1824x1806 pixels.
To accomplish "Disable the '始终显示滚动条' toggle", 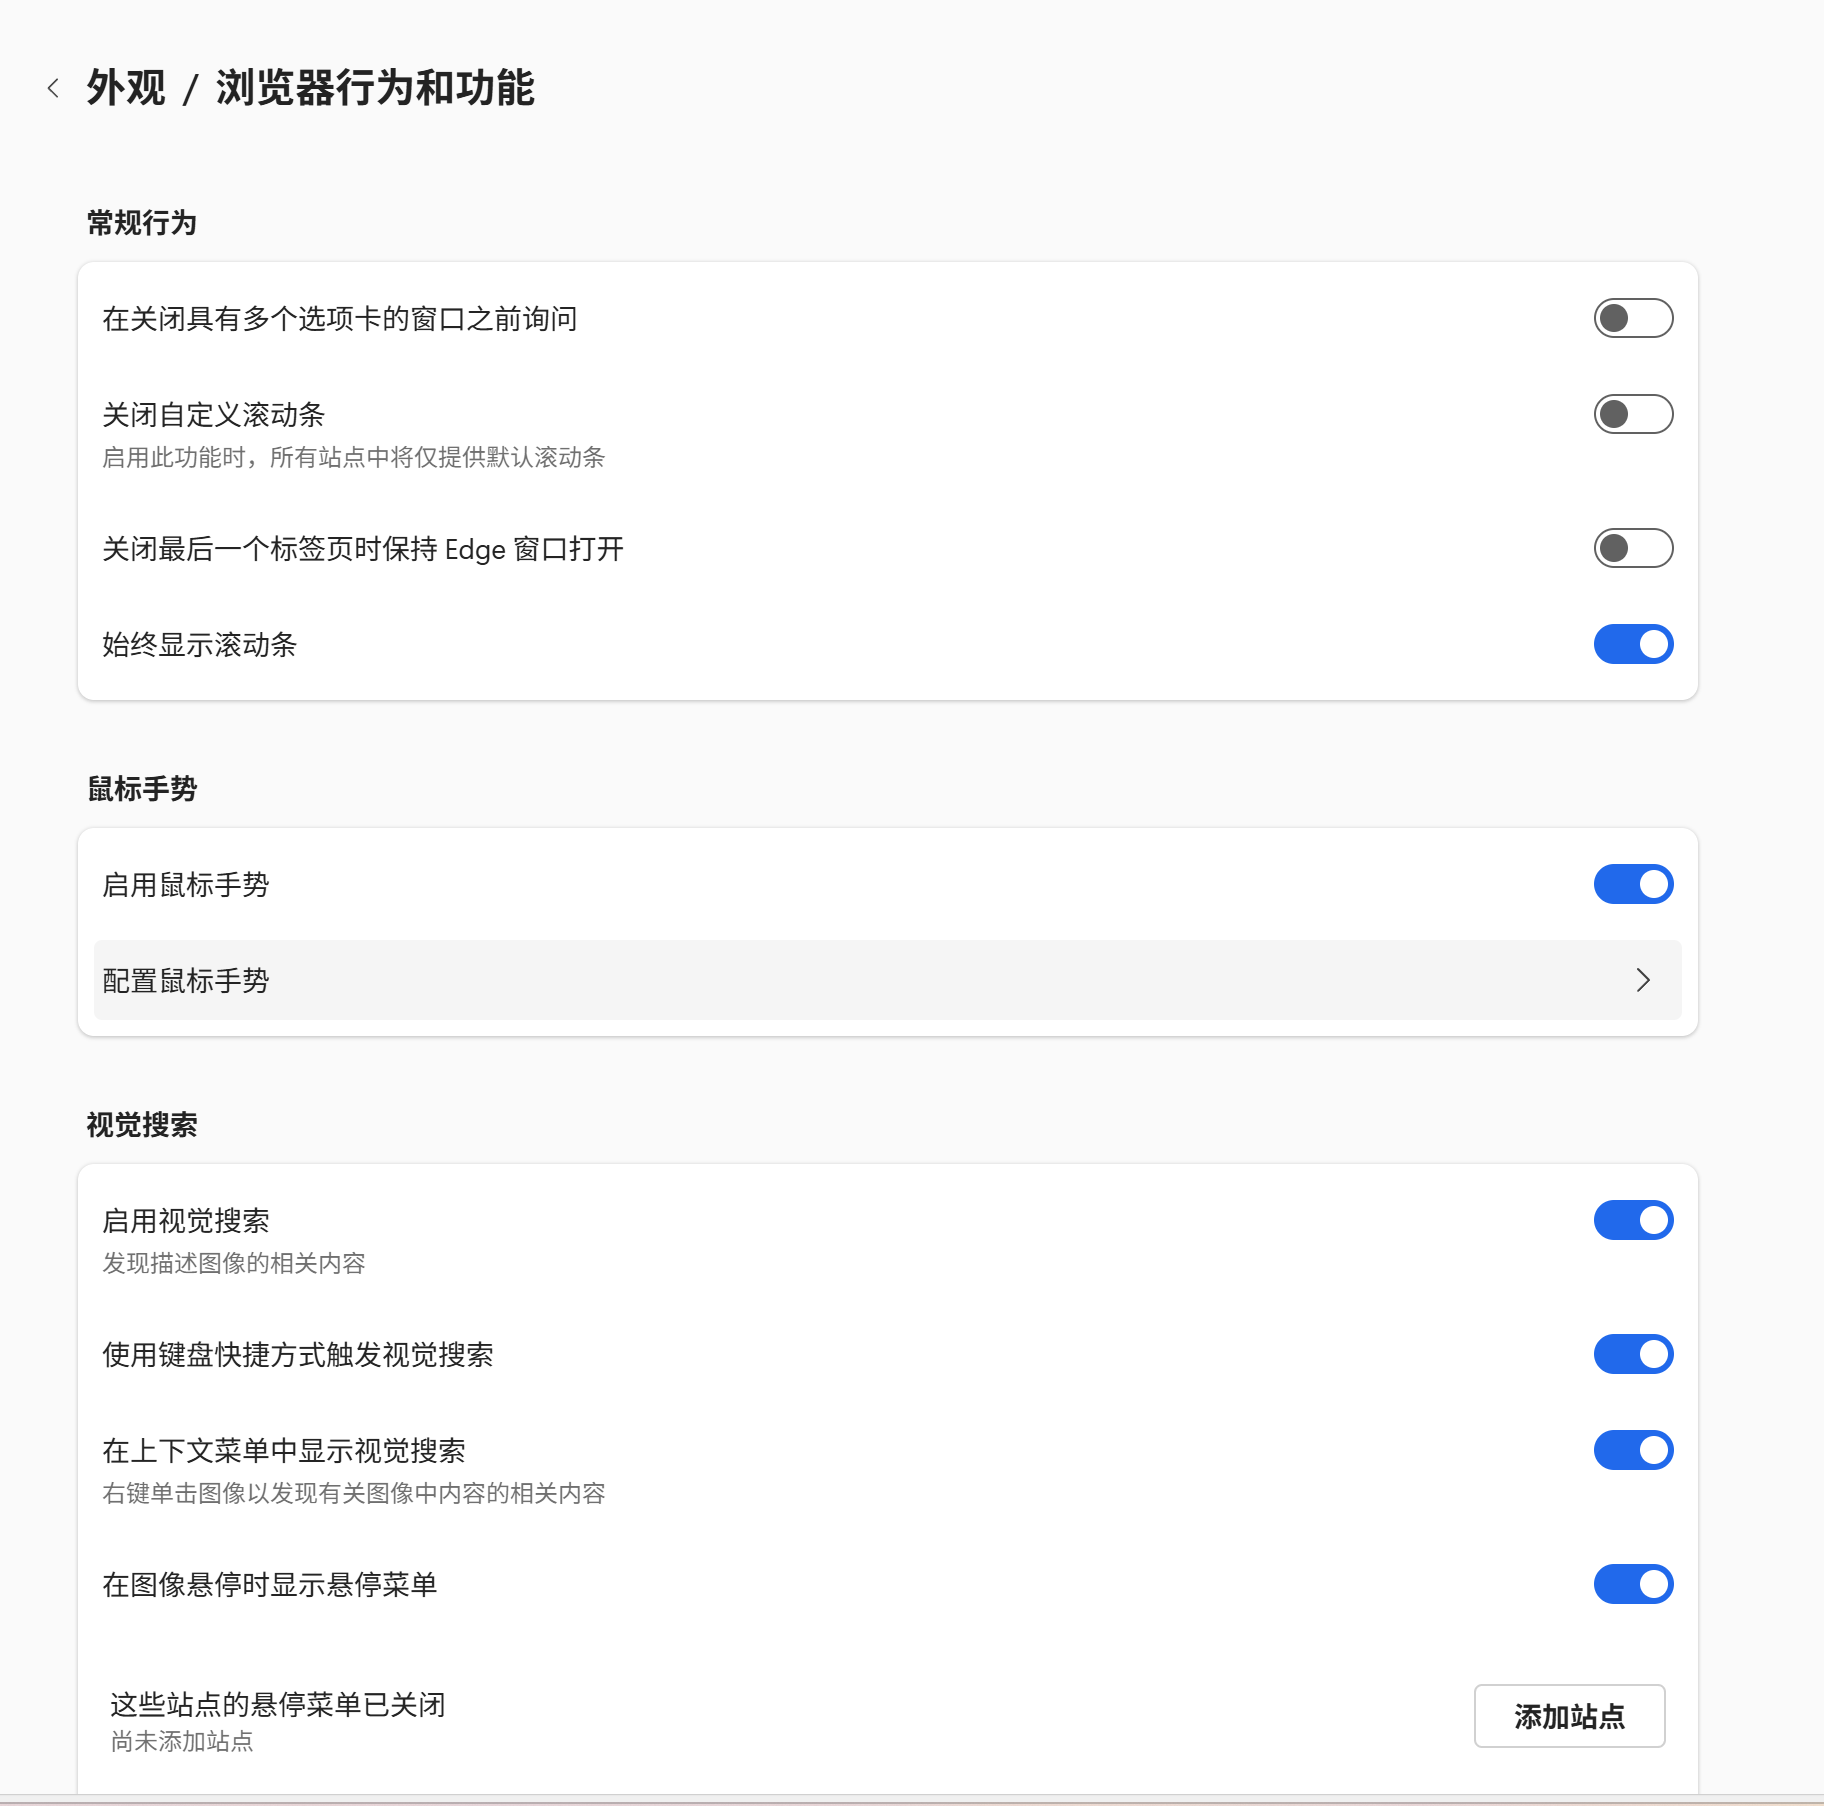I will click(1633, 645).
